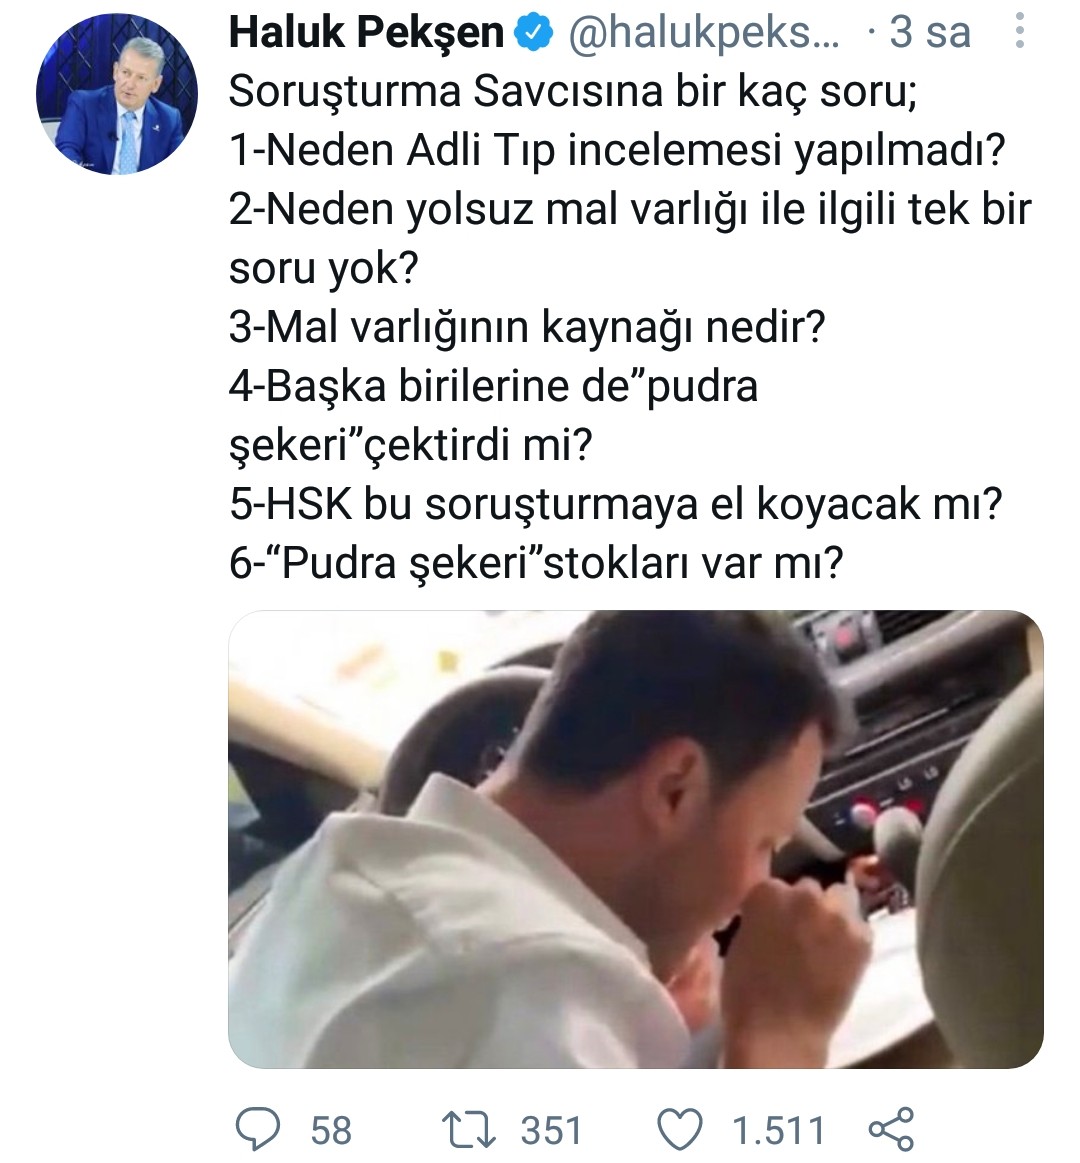Screen dimensions: 1080x1163
Task: Click the "2-Neden yolsuz mal varlığı" line
Action: click(x=630, y=210)
